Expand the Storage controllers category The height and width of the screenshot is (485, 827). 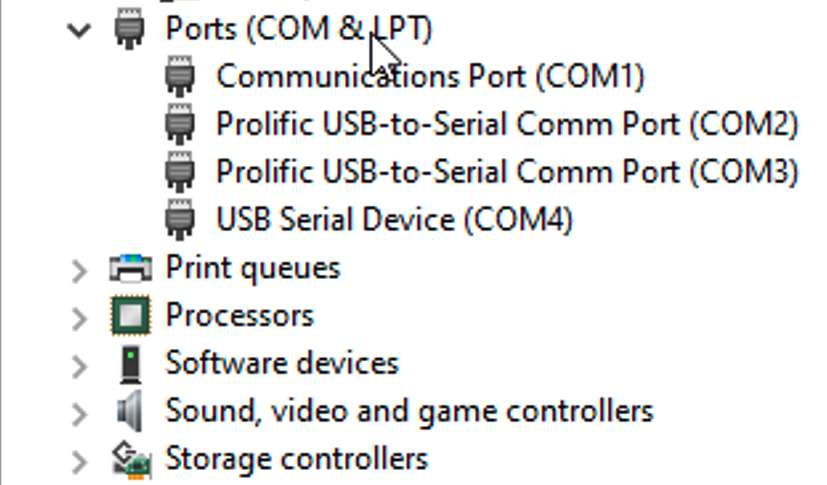(x=79, y=462)
